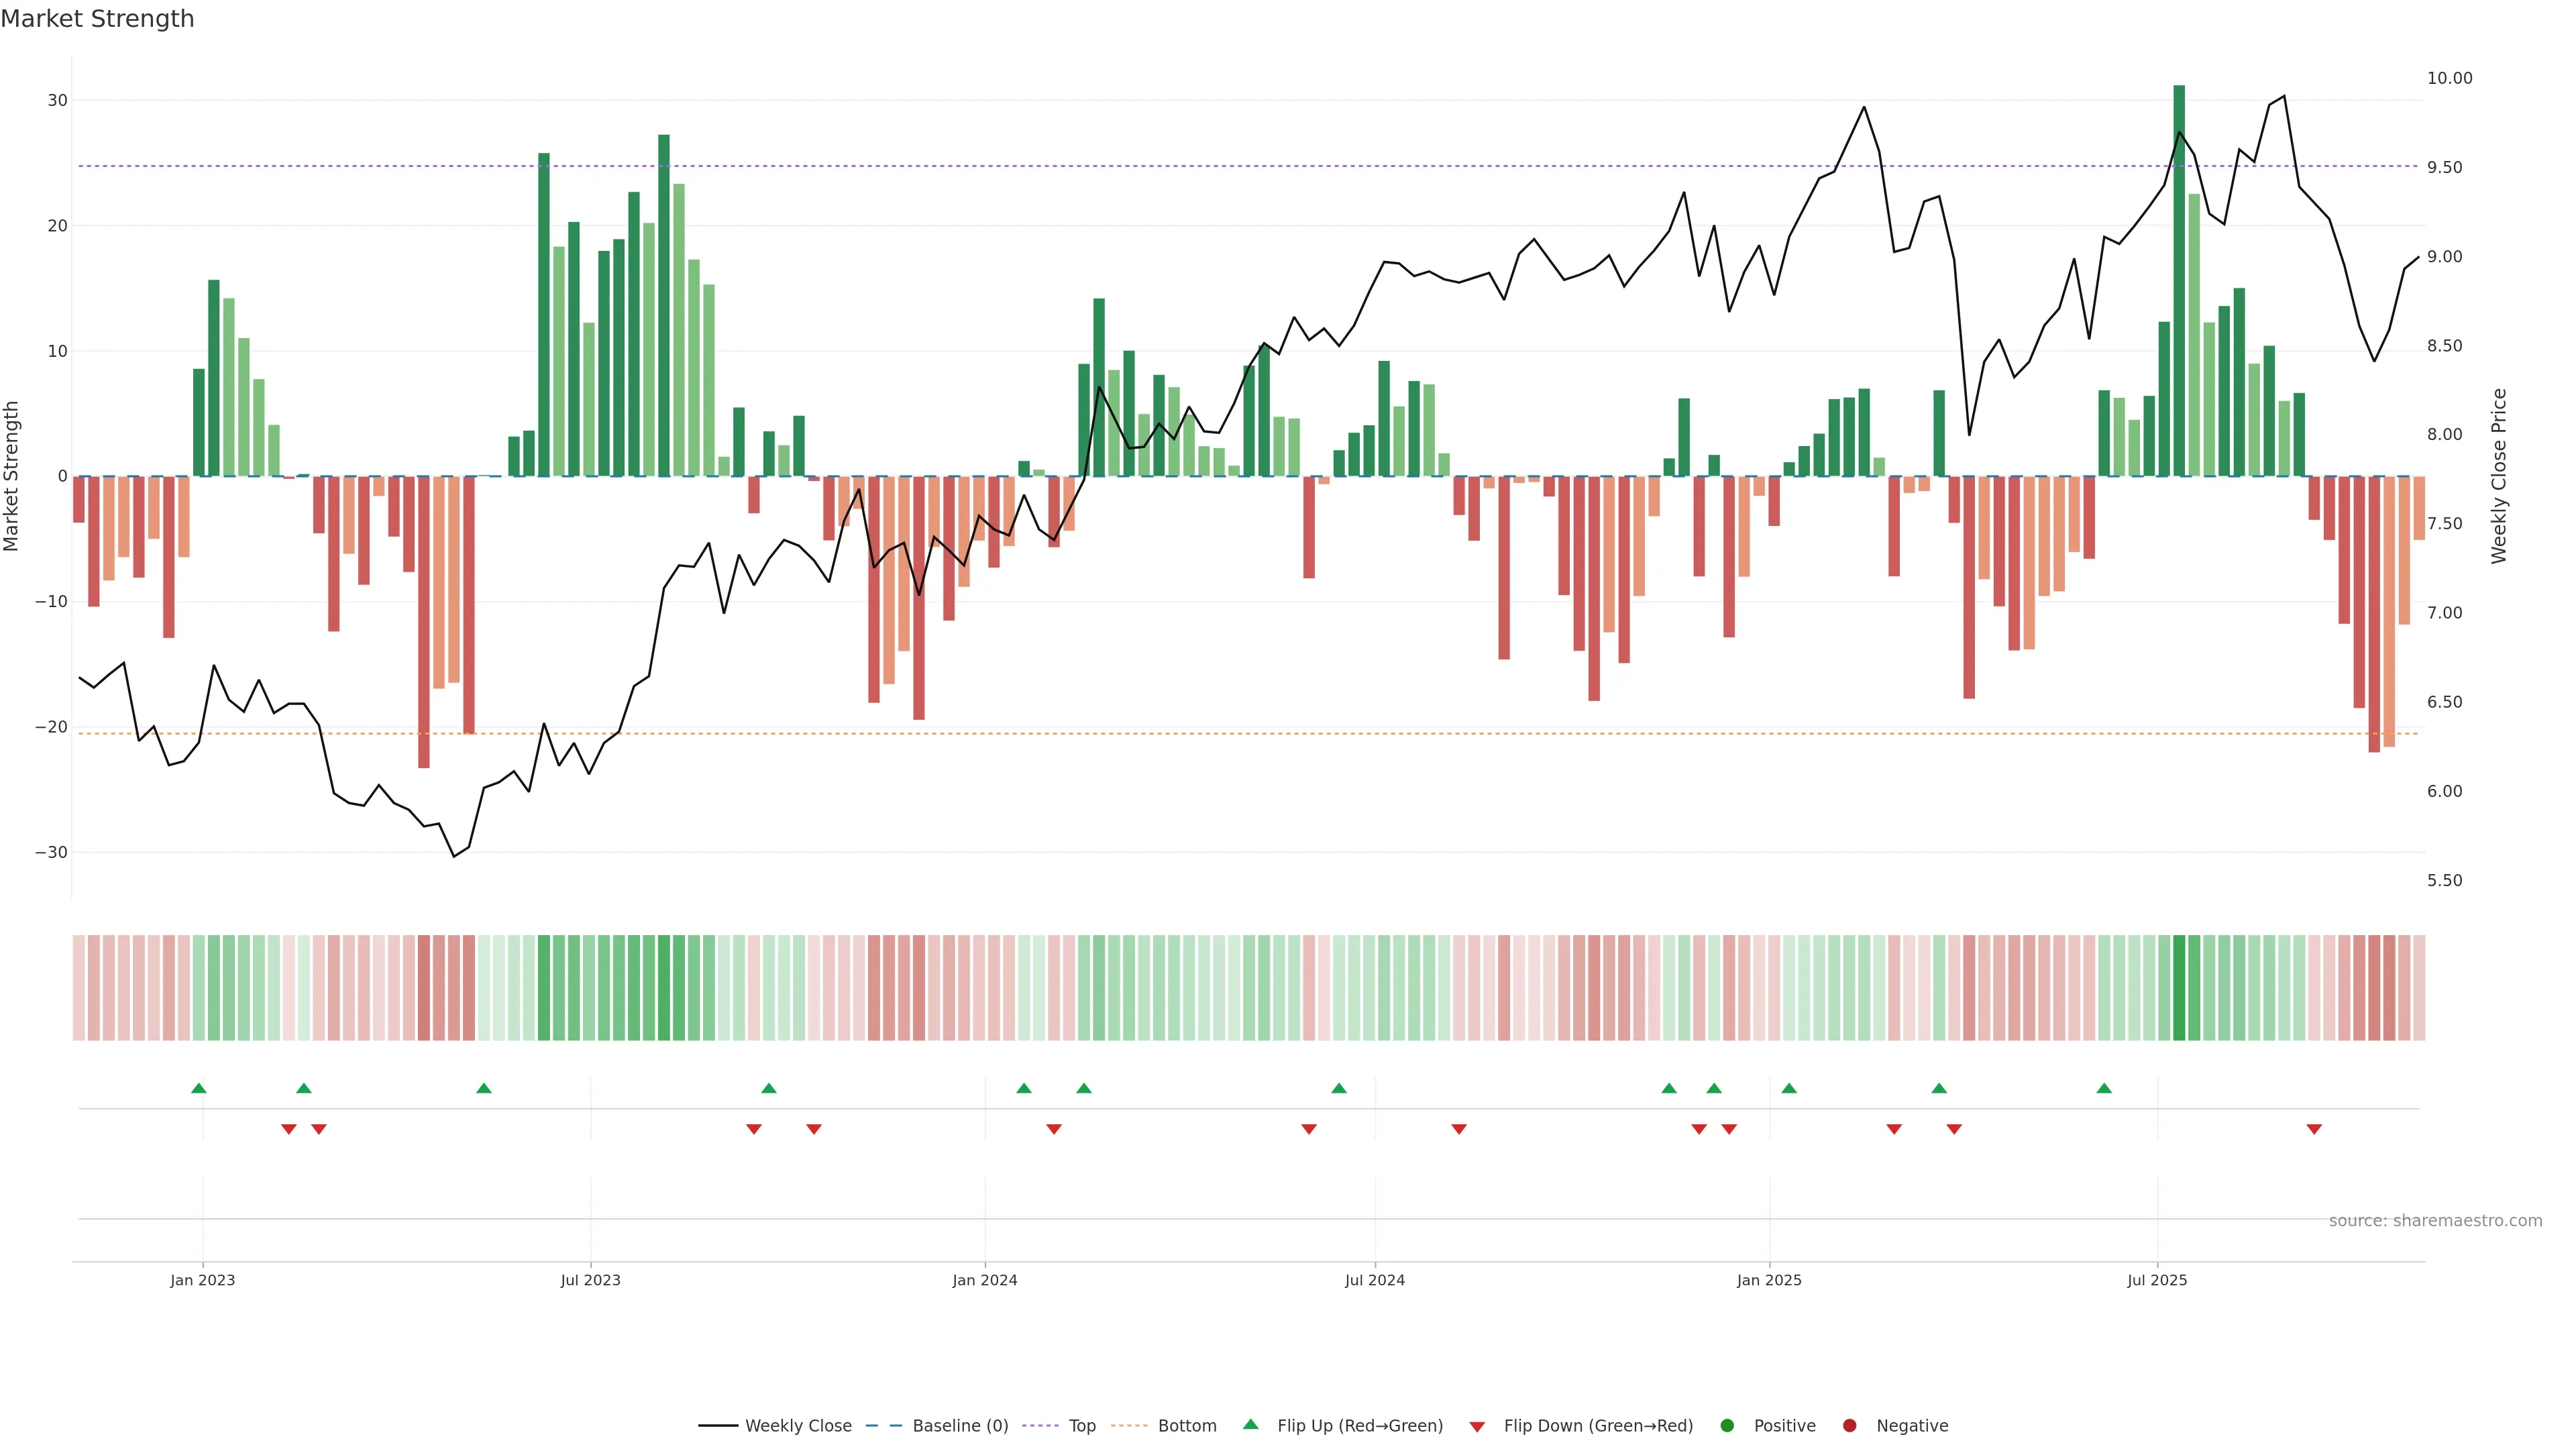Click the 10.00 Weekly Close Price axis tick
2576x1449 pixels.
(2449, 78)
